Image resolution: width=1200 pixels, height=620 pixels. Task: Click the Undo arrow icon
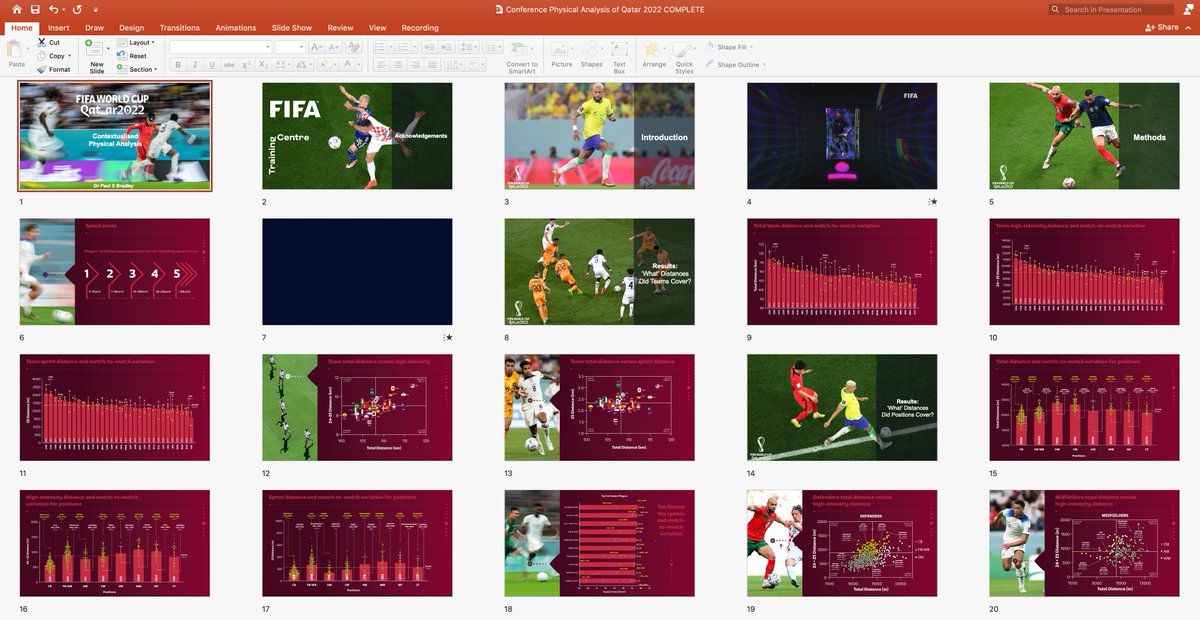(x=55, y=9)
